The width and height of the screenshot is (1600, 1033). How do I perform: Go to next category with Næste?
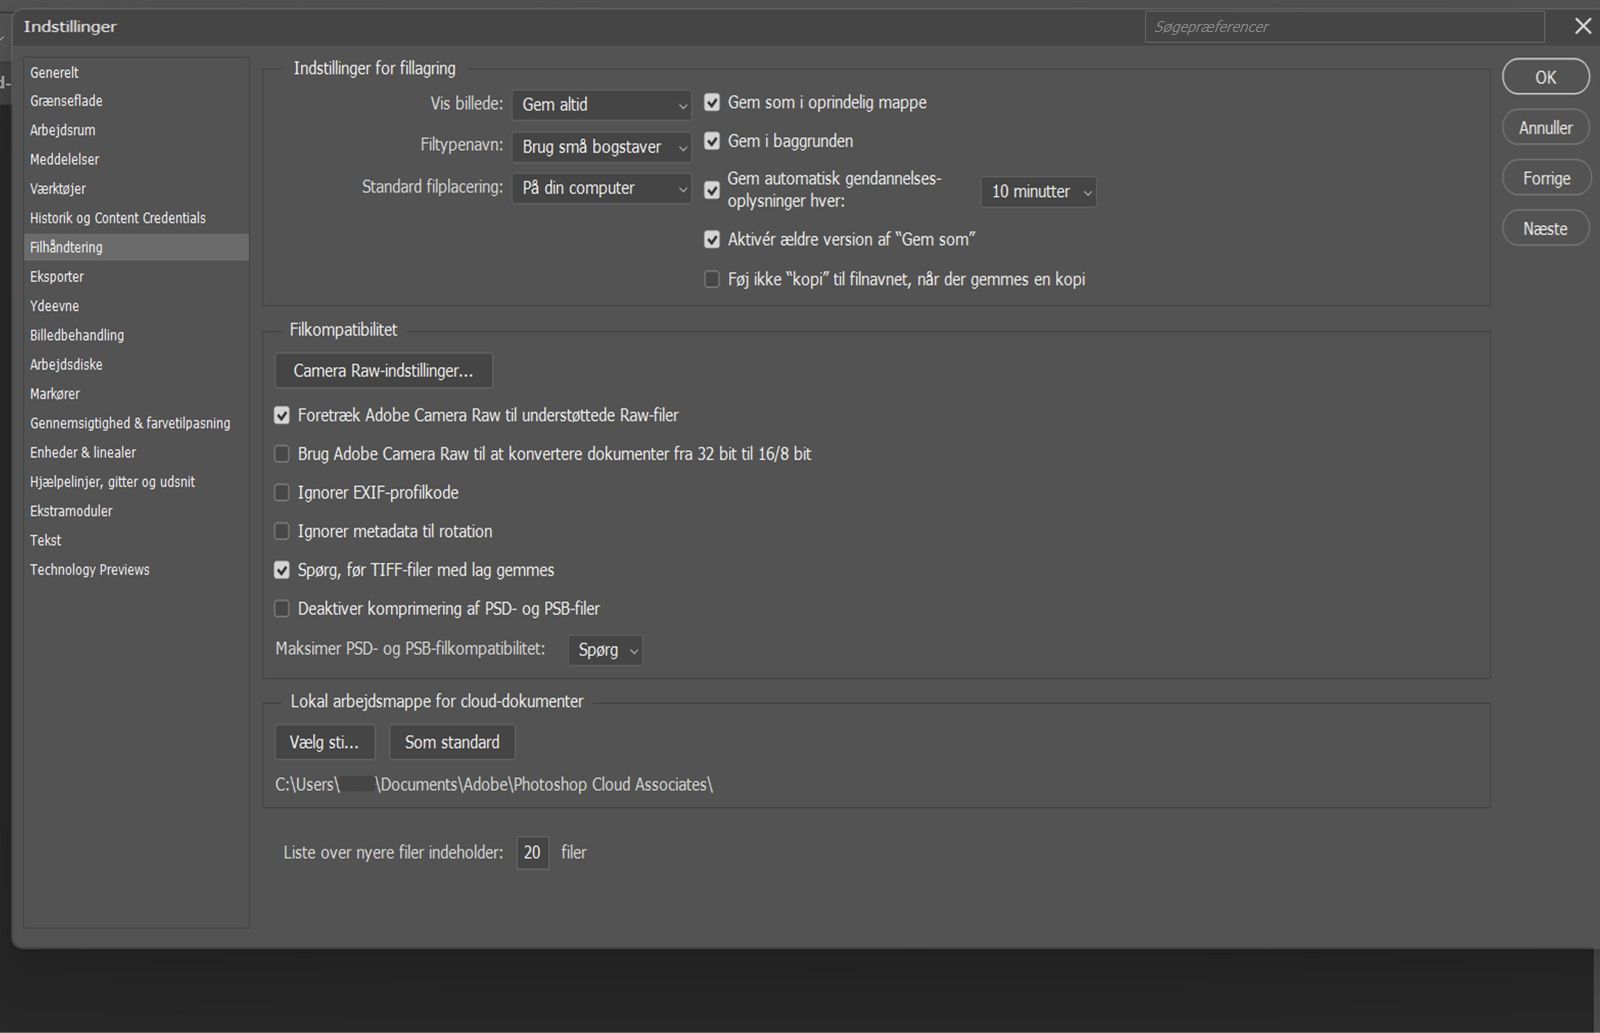[1546, 229]
